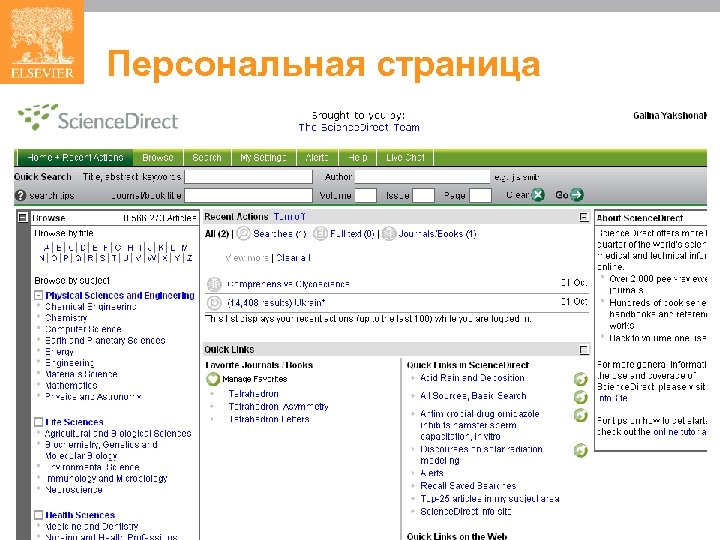Click the Clear all link
This screenshot has width=720, height=540.
293,258
